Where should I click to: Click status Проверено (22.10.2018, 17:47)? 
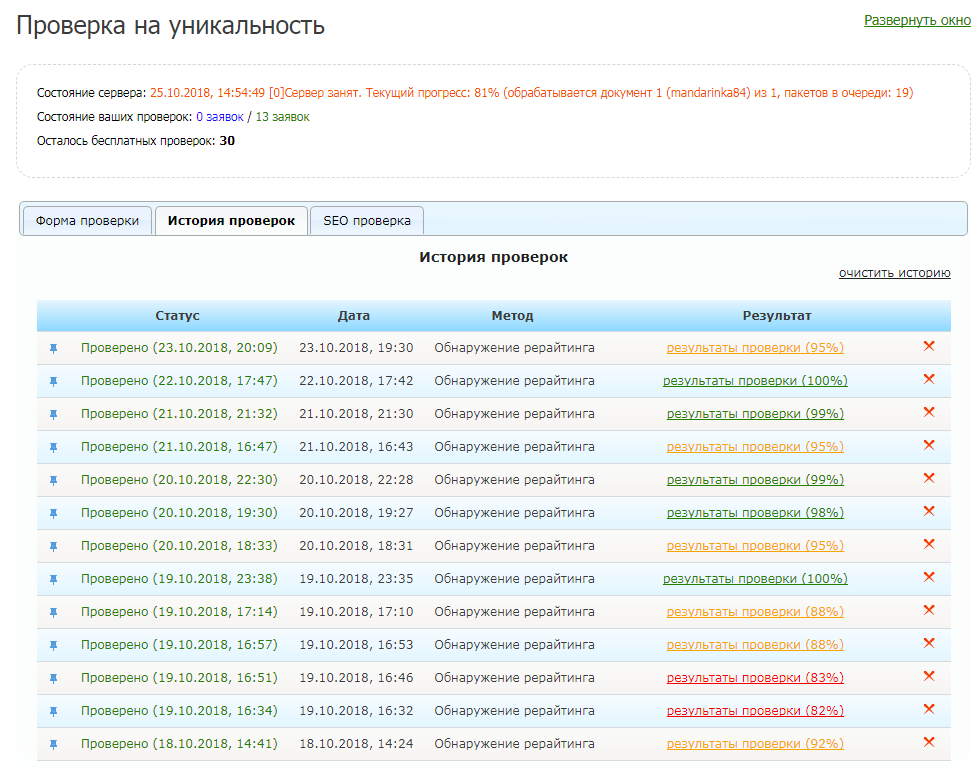(x=179, y=381)
